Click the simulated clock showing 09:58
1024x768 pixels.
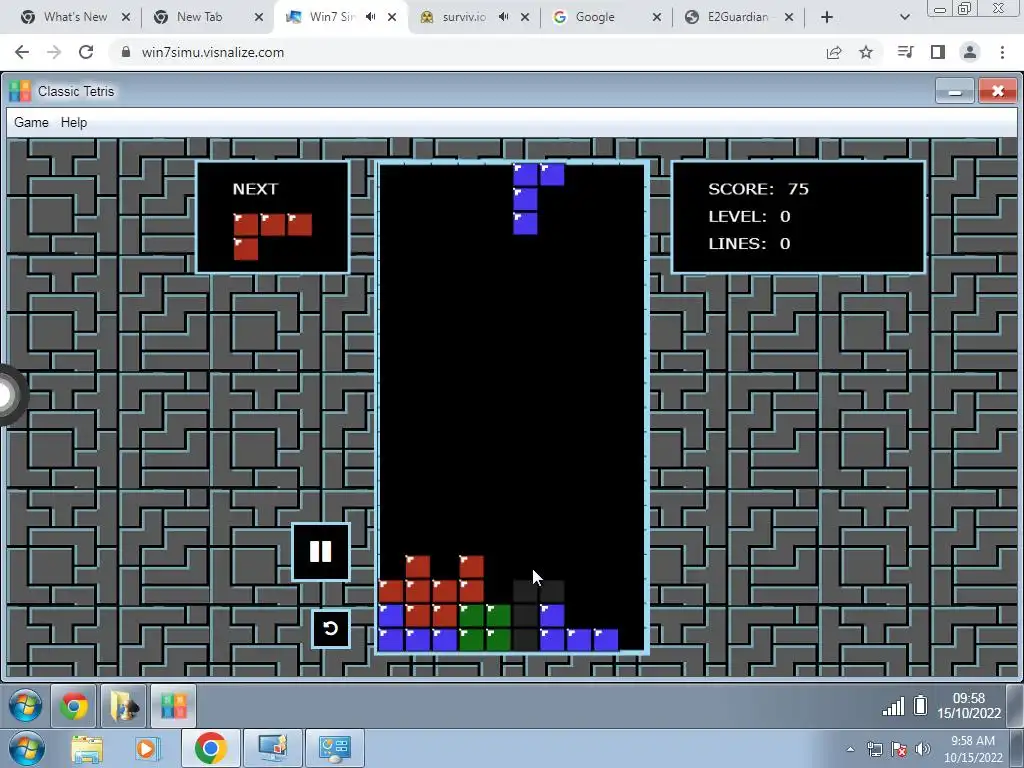(x=969, y=706)
